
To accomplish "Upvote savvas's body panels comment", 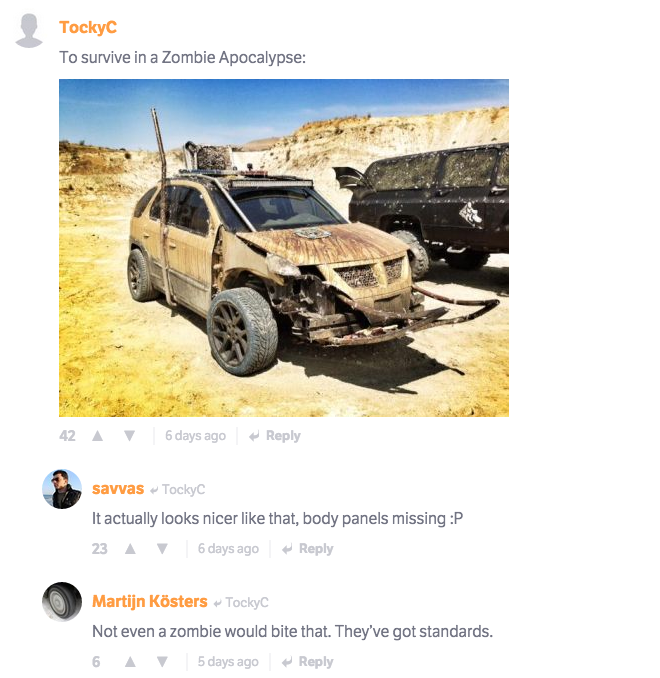I will click(130, 549).
